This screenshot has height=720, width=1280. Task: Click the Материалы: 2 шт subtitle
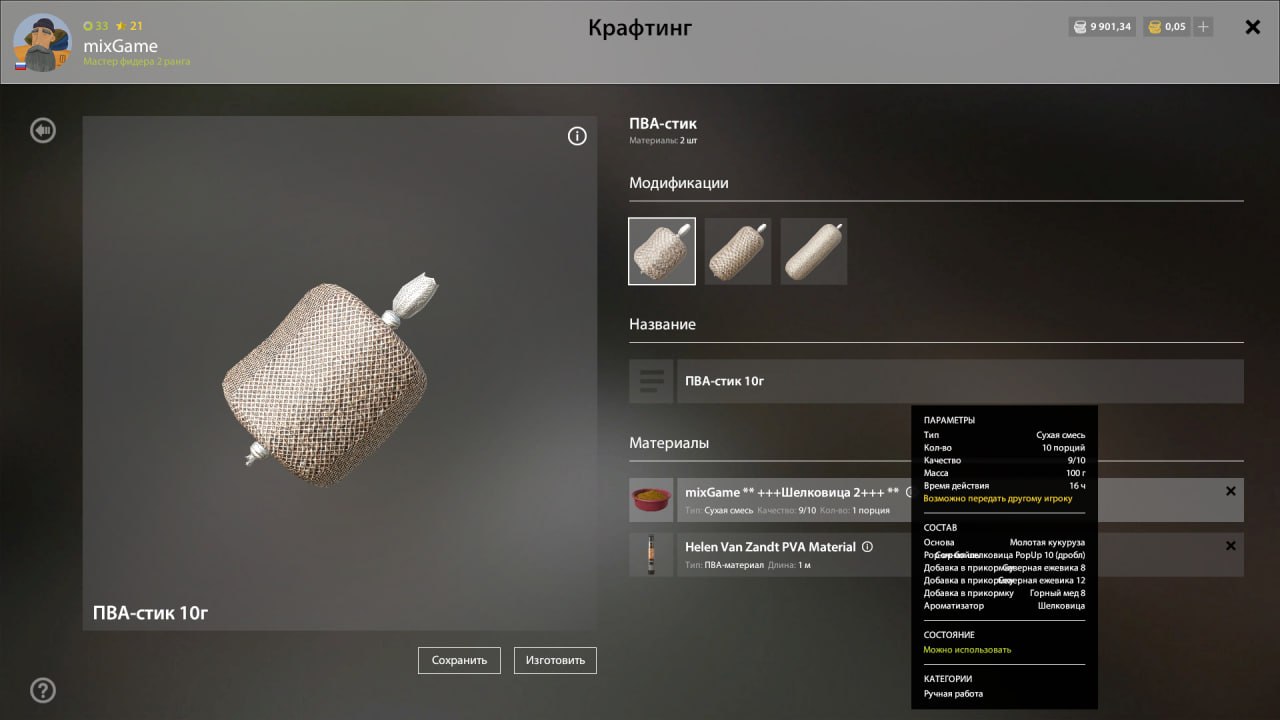(x=663, y=141)
